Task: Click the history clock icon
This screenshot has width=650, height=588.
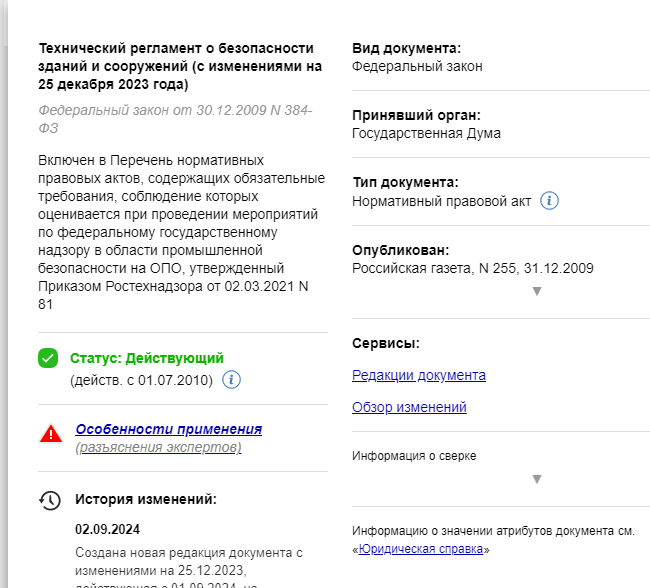Action: point(50,500)
